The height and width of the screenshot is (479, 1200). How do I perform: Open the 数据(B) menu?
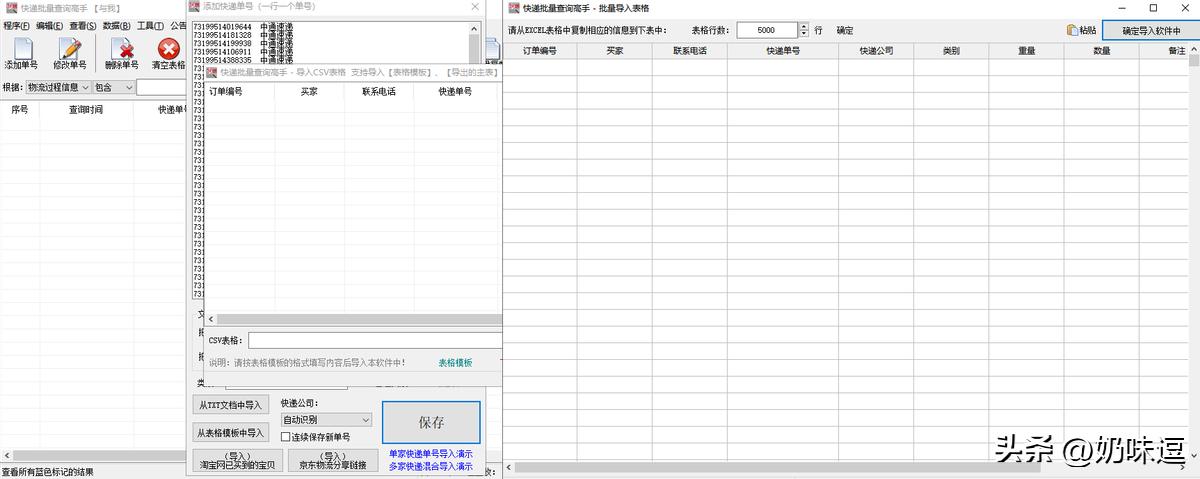(x=117, y=25)
